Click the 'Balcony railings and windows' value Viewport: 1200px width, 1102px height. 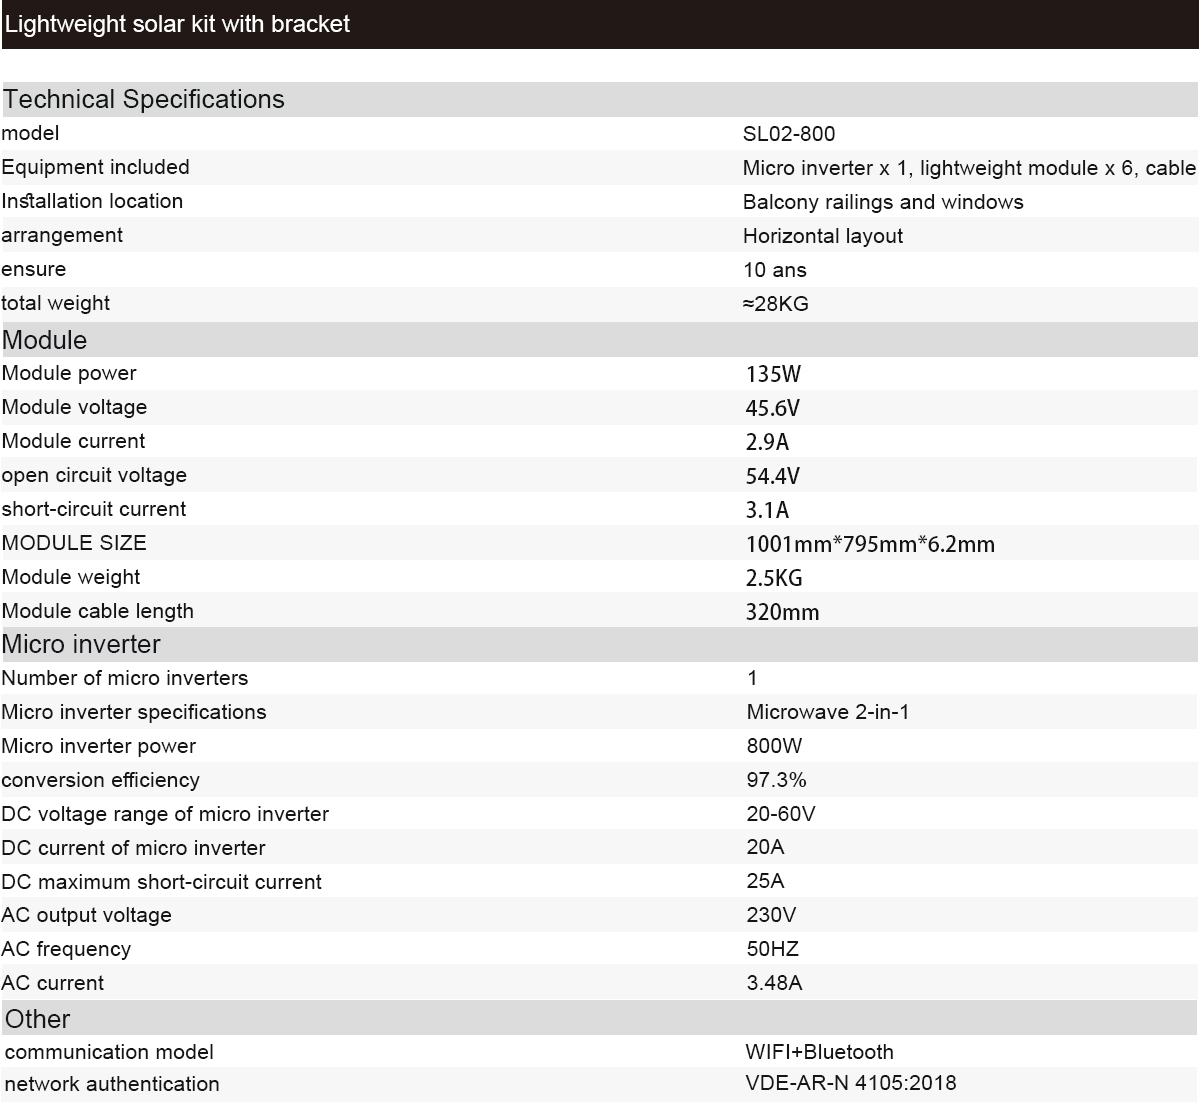tap(883, 202)
